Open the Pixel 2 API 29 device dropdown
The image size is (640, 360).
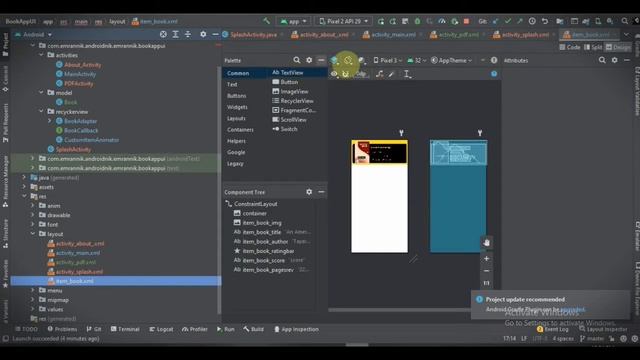point(343,21)
